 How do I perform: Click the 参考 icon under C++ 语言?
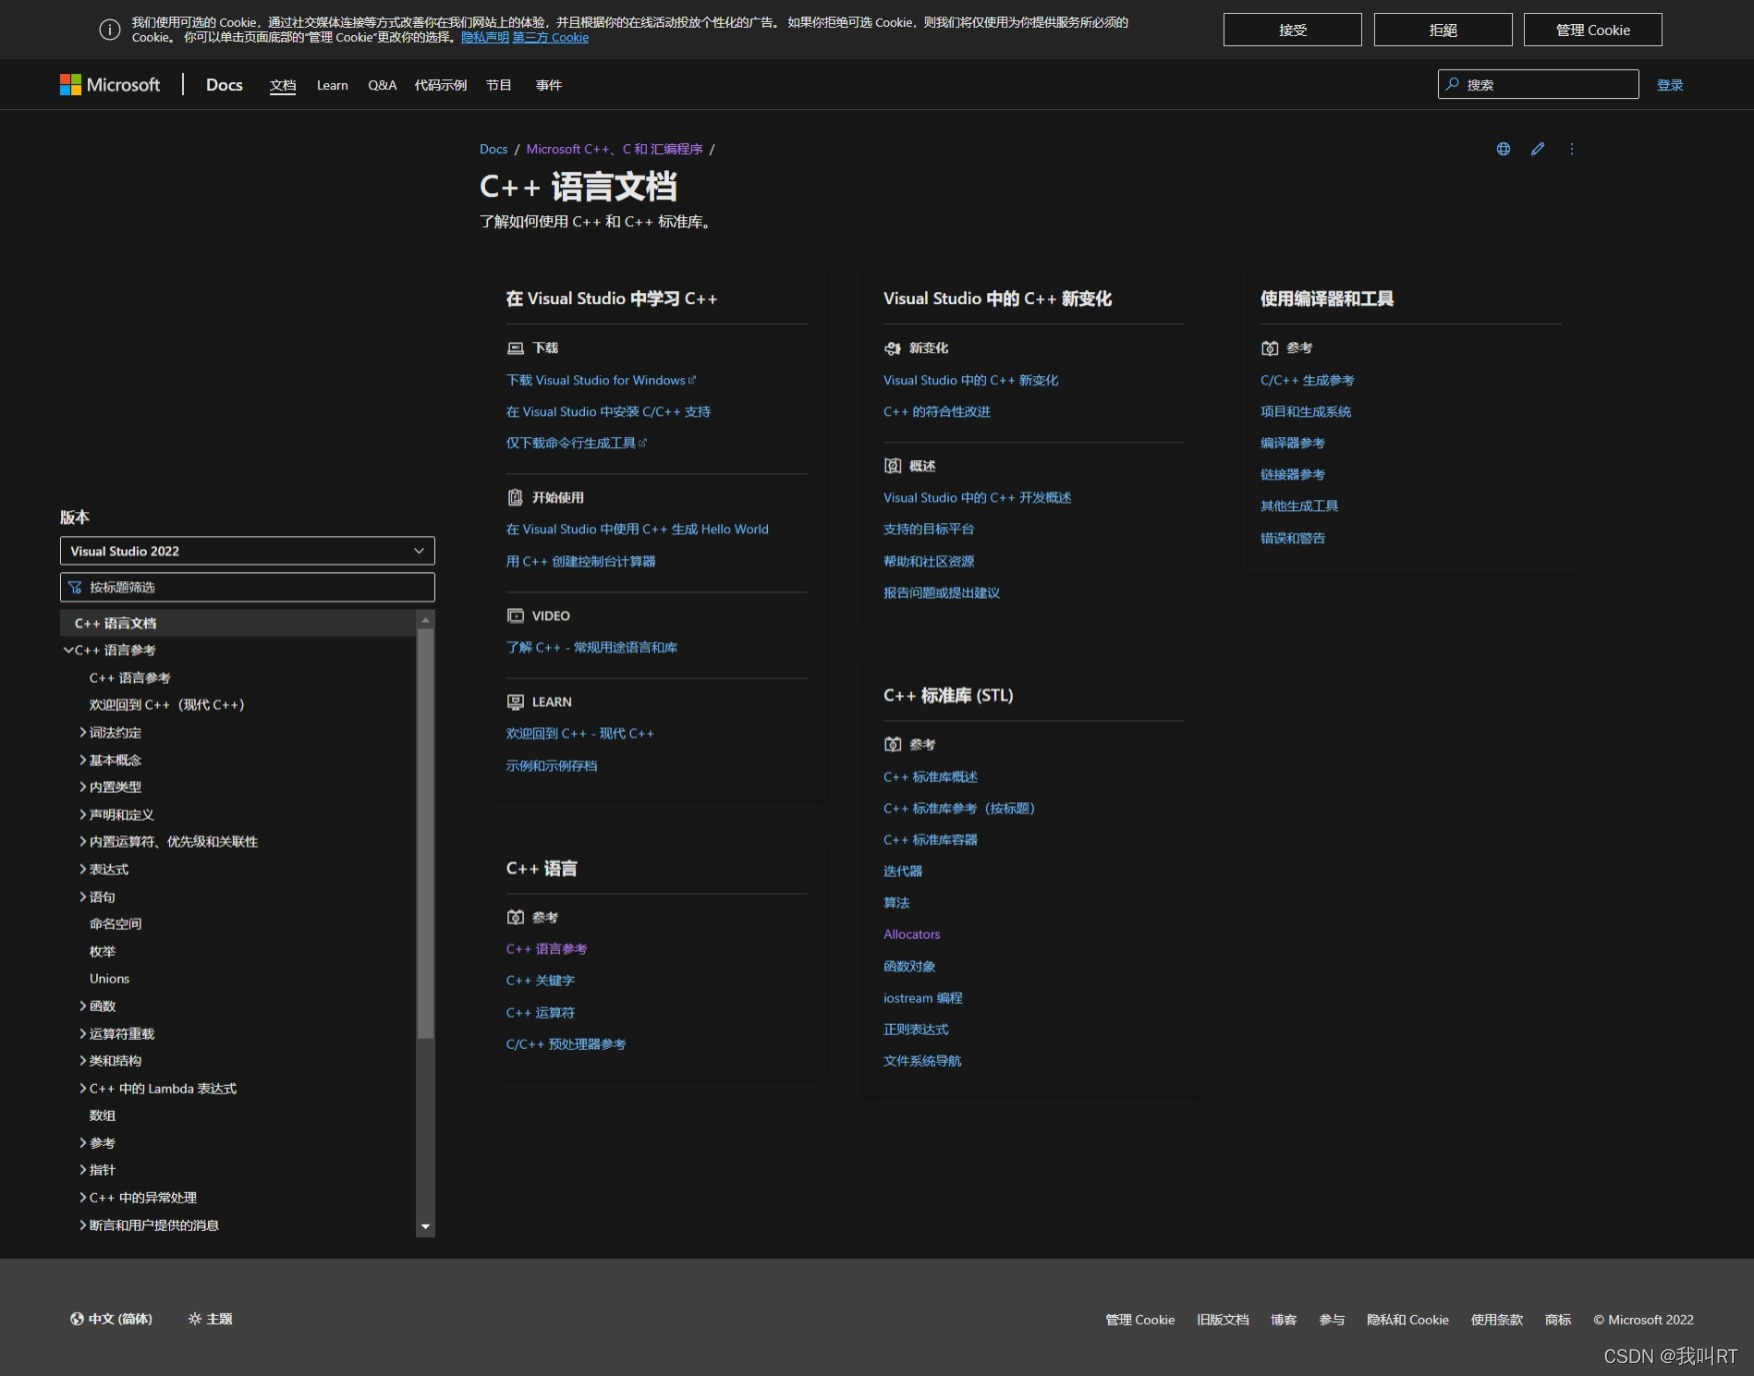point(515,917)
